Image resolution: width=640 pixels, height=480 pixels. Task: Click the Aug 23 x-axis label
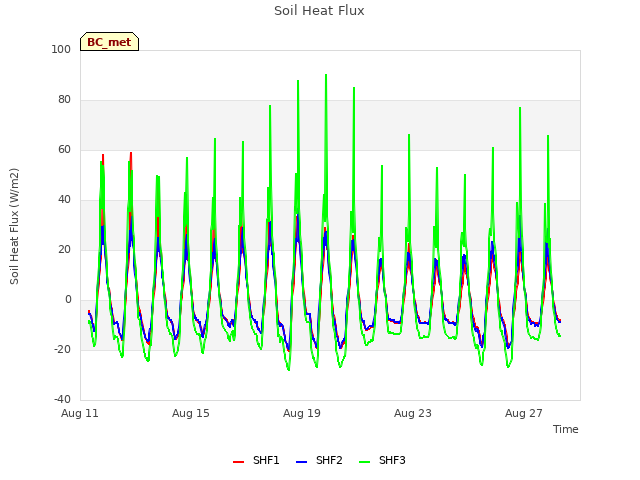(413, 413)
